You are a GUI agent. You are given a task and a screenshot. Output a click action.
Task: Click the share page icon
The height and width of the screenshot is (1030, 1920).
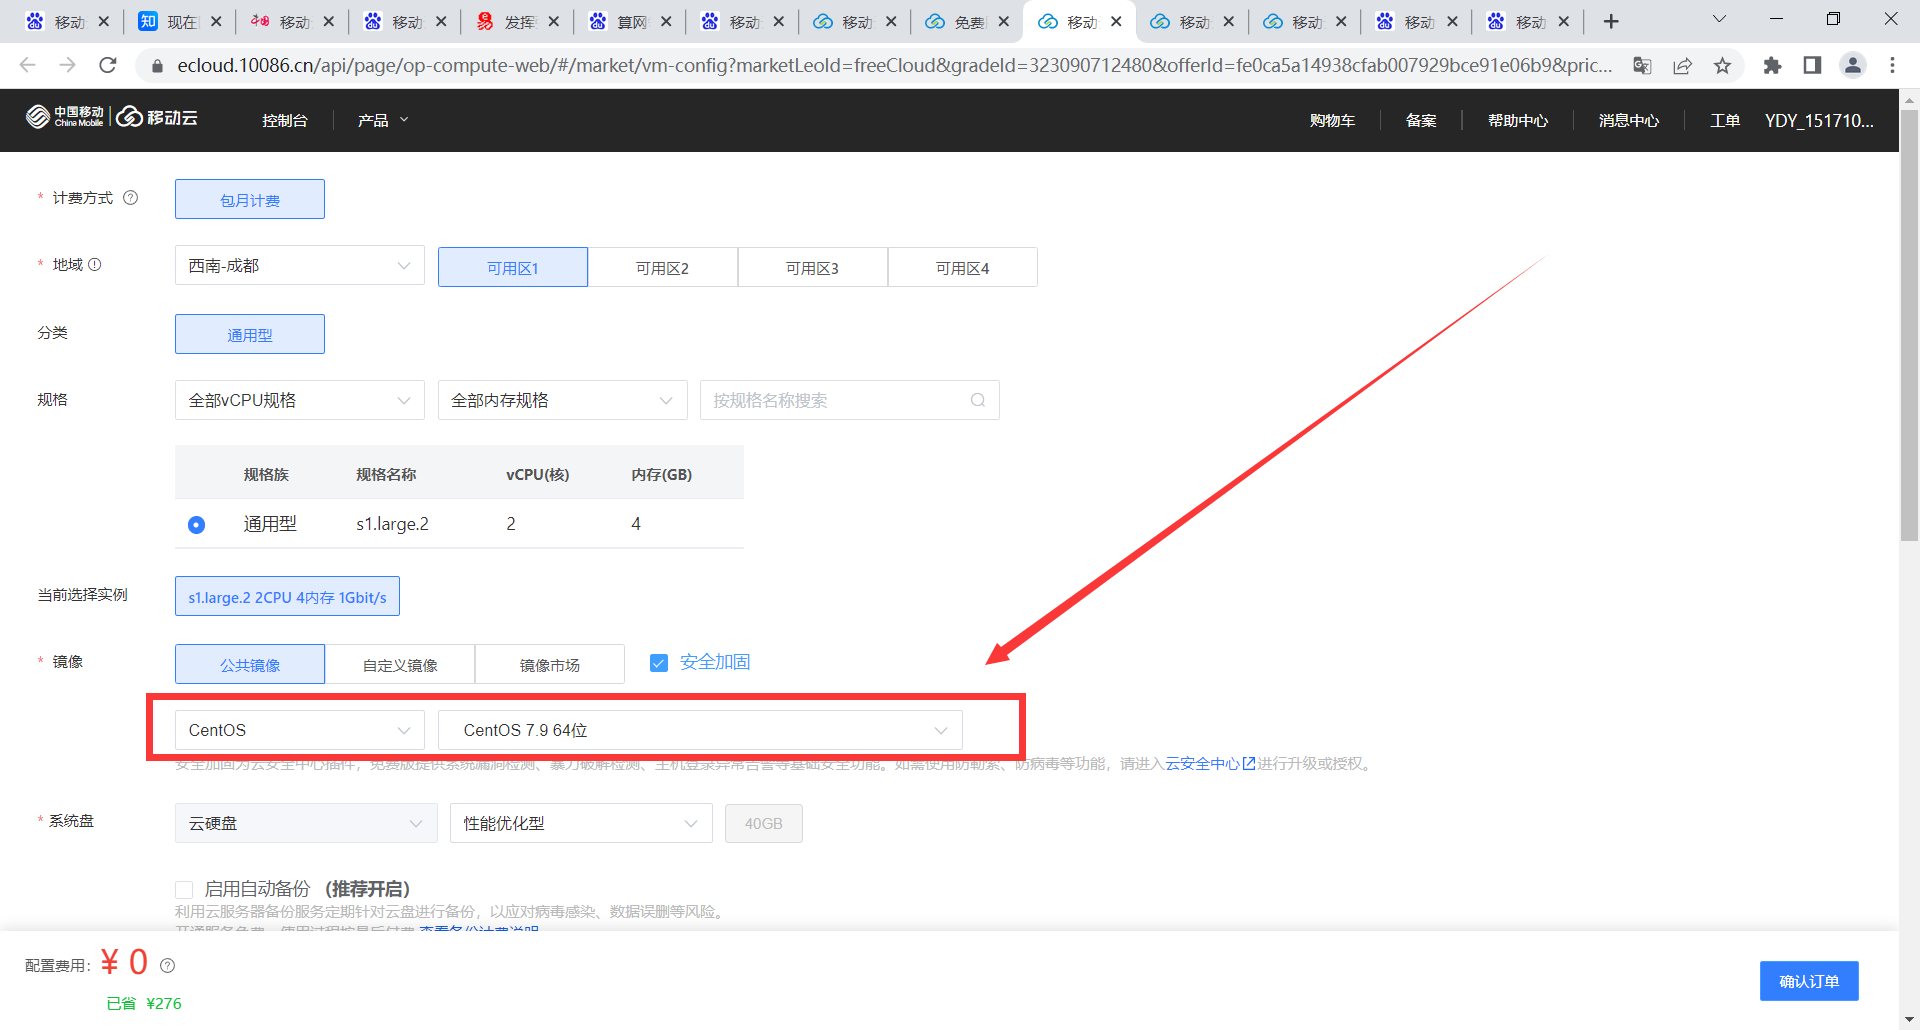1683,65
